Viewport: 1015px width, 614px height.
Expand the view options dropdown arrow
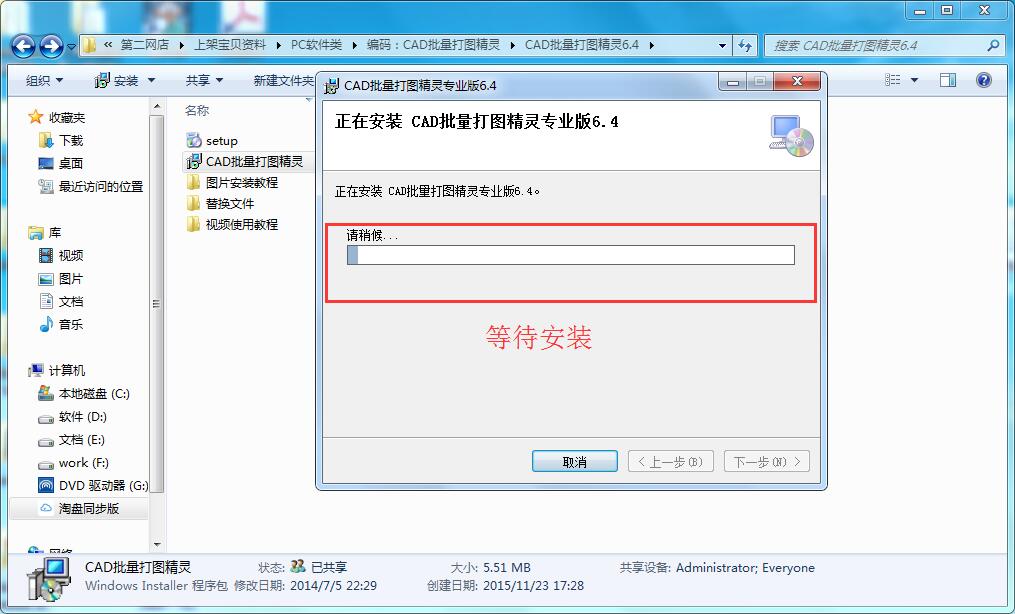click(x=914, y=80)
